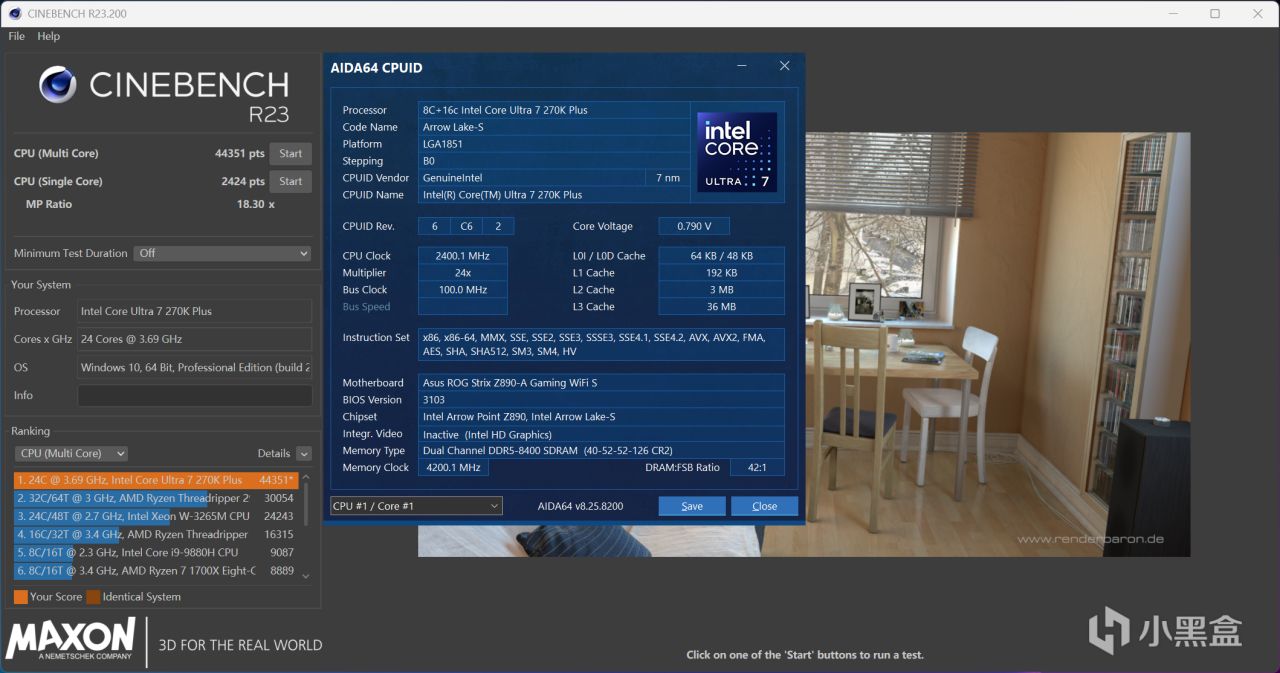Image resolution: width=1280 pixels, height=673 pixels.
Task: Close AIDA64 CPUID via X icon
Action: point(784,66)
